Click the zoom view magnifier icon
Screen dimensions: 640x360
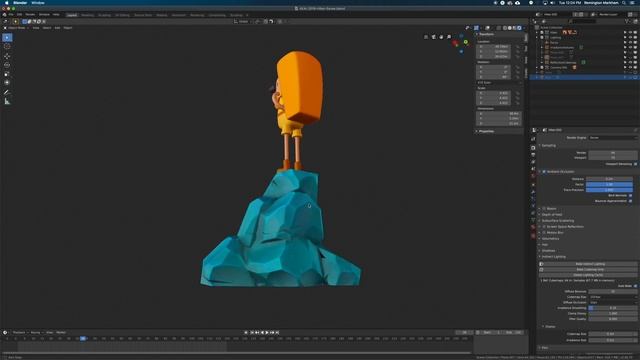[x=449, y=37]
